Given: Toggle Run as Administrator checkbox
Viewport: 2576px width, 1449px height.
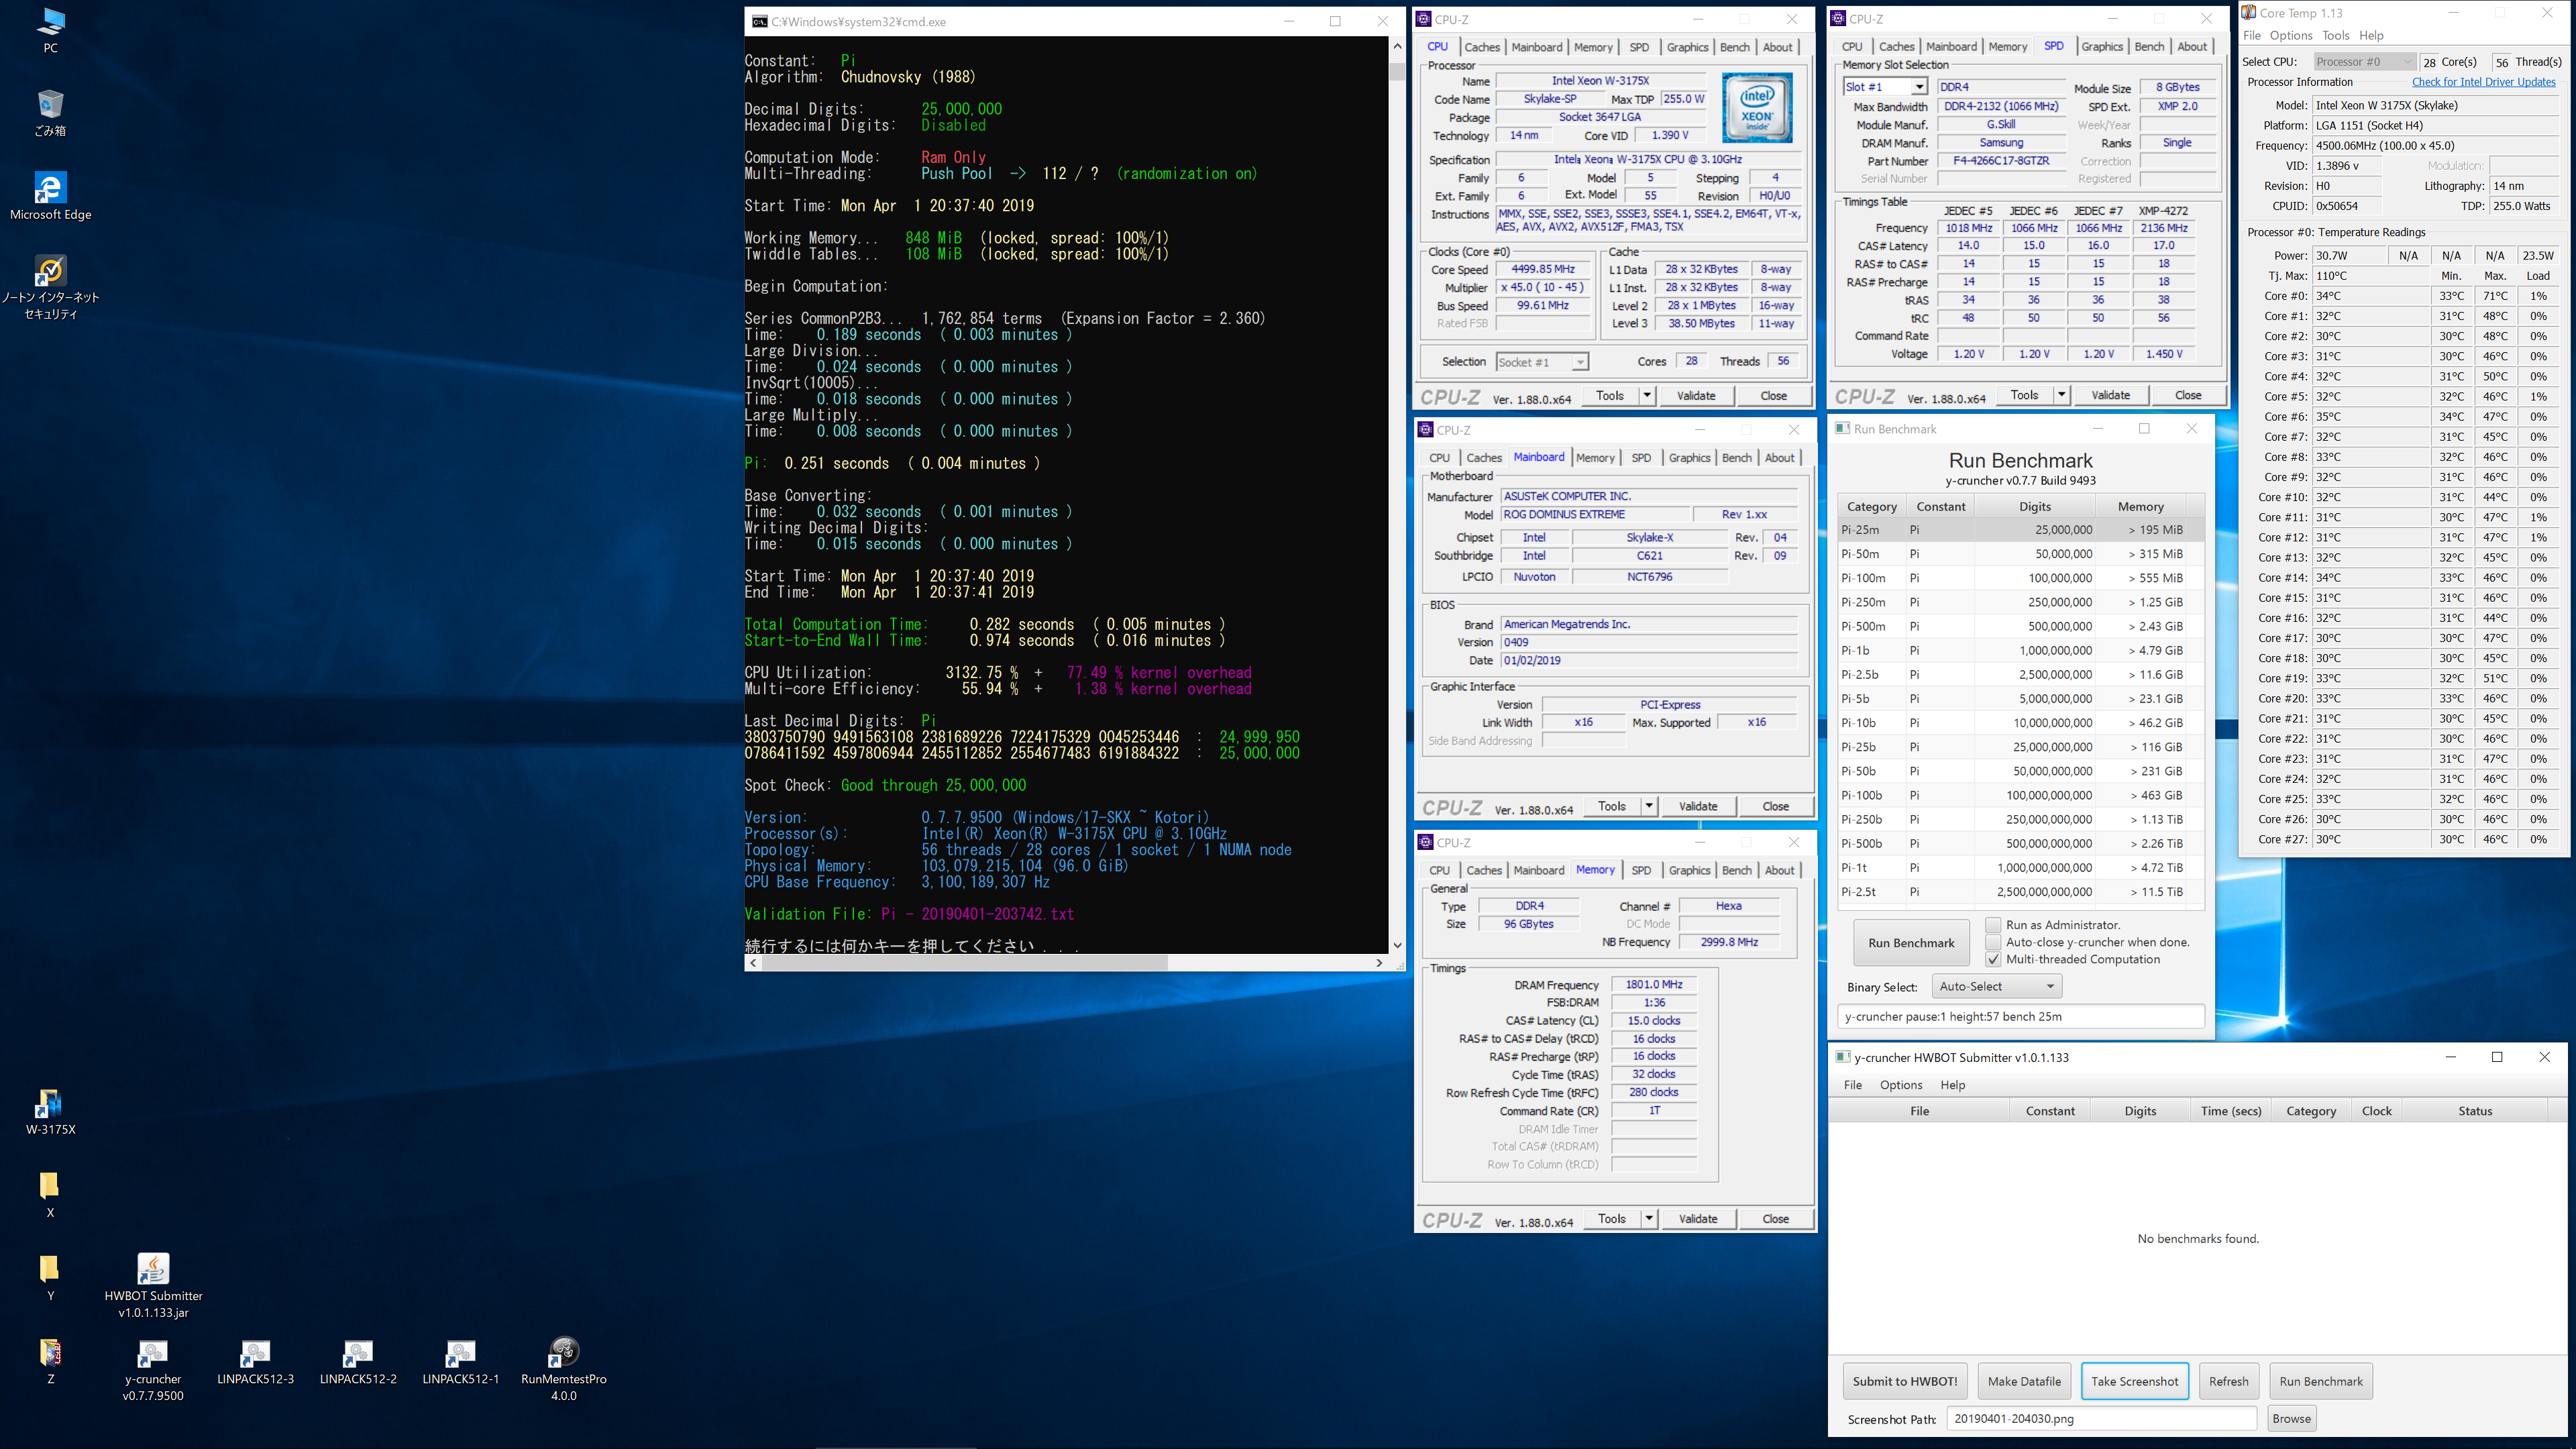Looking at the screenshot, I should click(1993, 925).
